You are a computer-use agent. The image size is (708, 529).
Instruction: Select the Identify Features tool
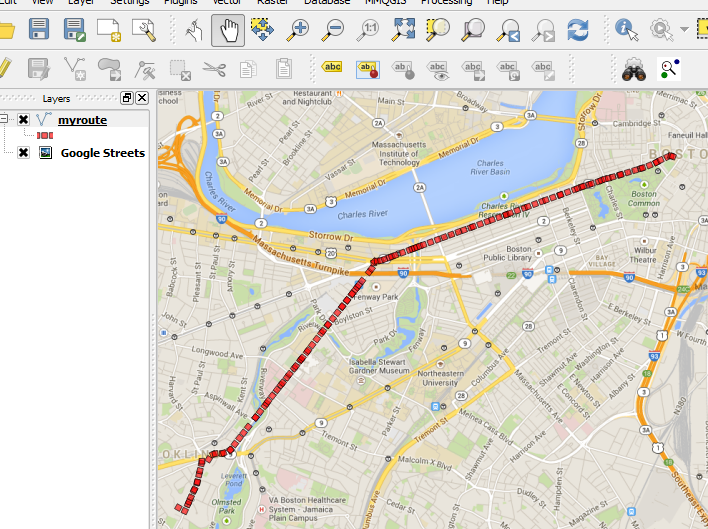tap(627, 30)
